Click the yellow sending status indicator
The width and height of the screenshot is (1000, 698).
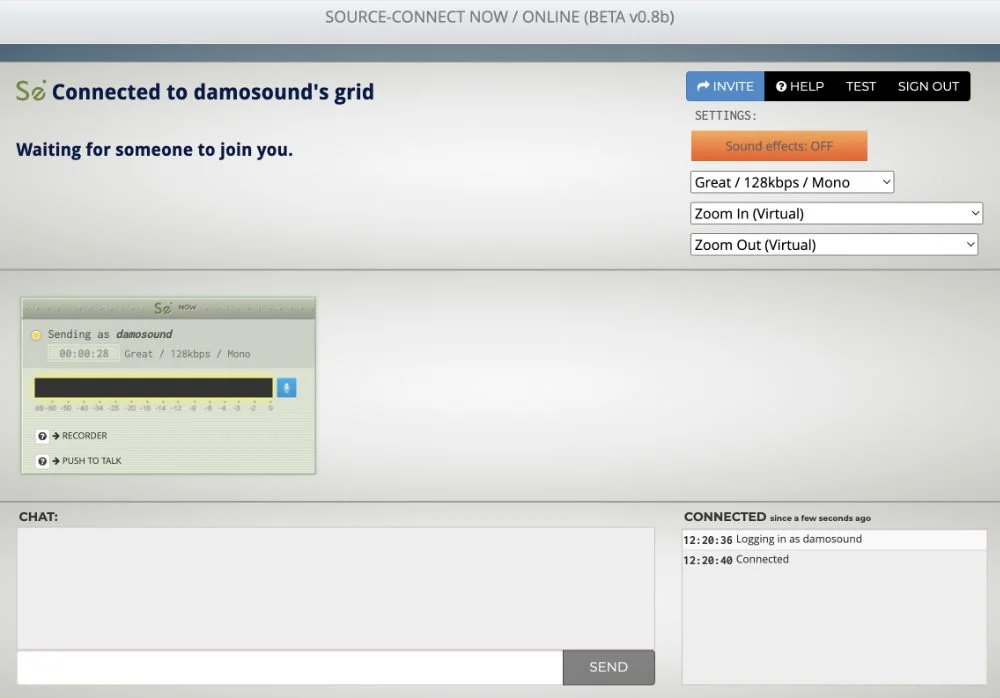pyautogui.click(x=36, y=335)
